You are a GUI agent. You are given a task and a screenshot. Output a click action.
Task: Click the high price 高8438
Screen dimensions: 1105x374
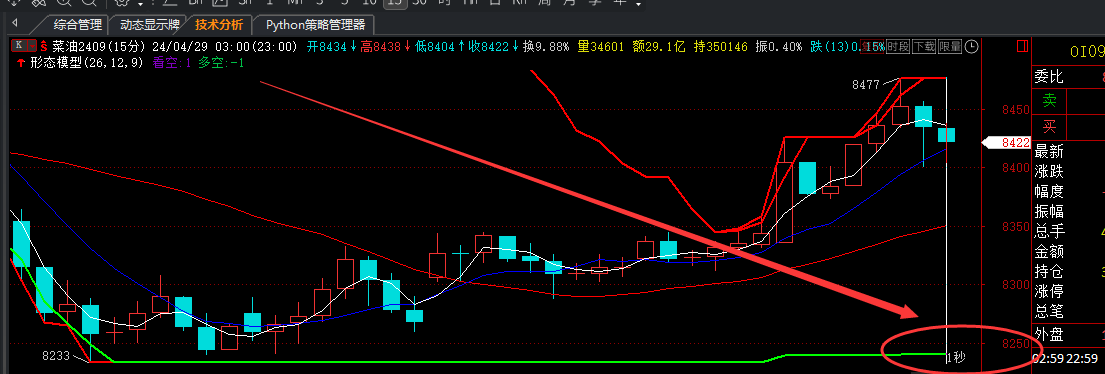pyautogui.click(x=381, y=46)
